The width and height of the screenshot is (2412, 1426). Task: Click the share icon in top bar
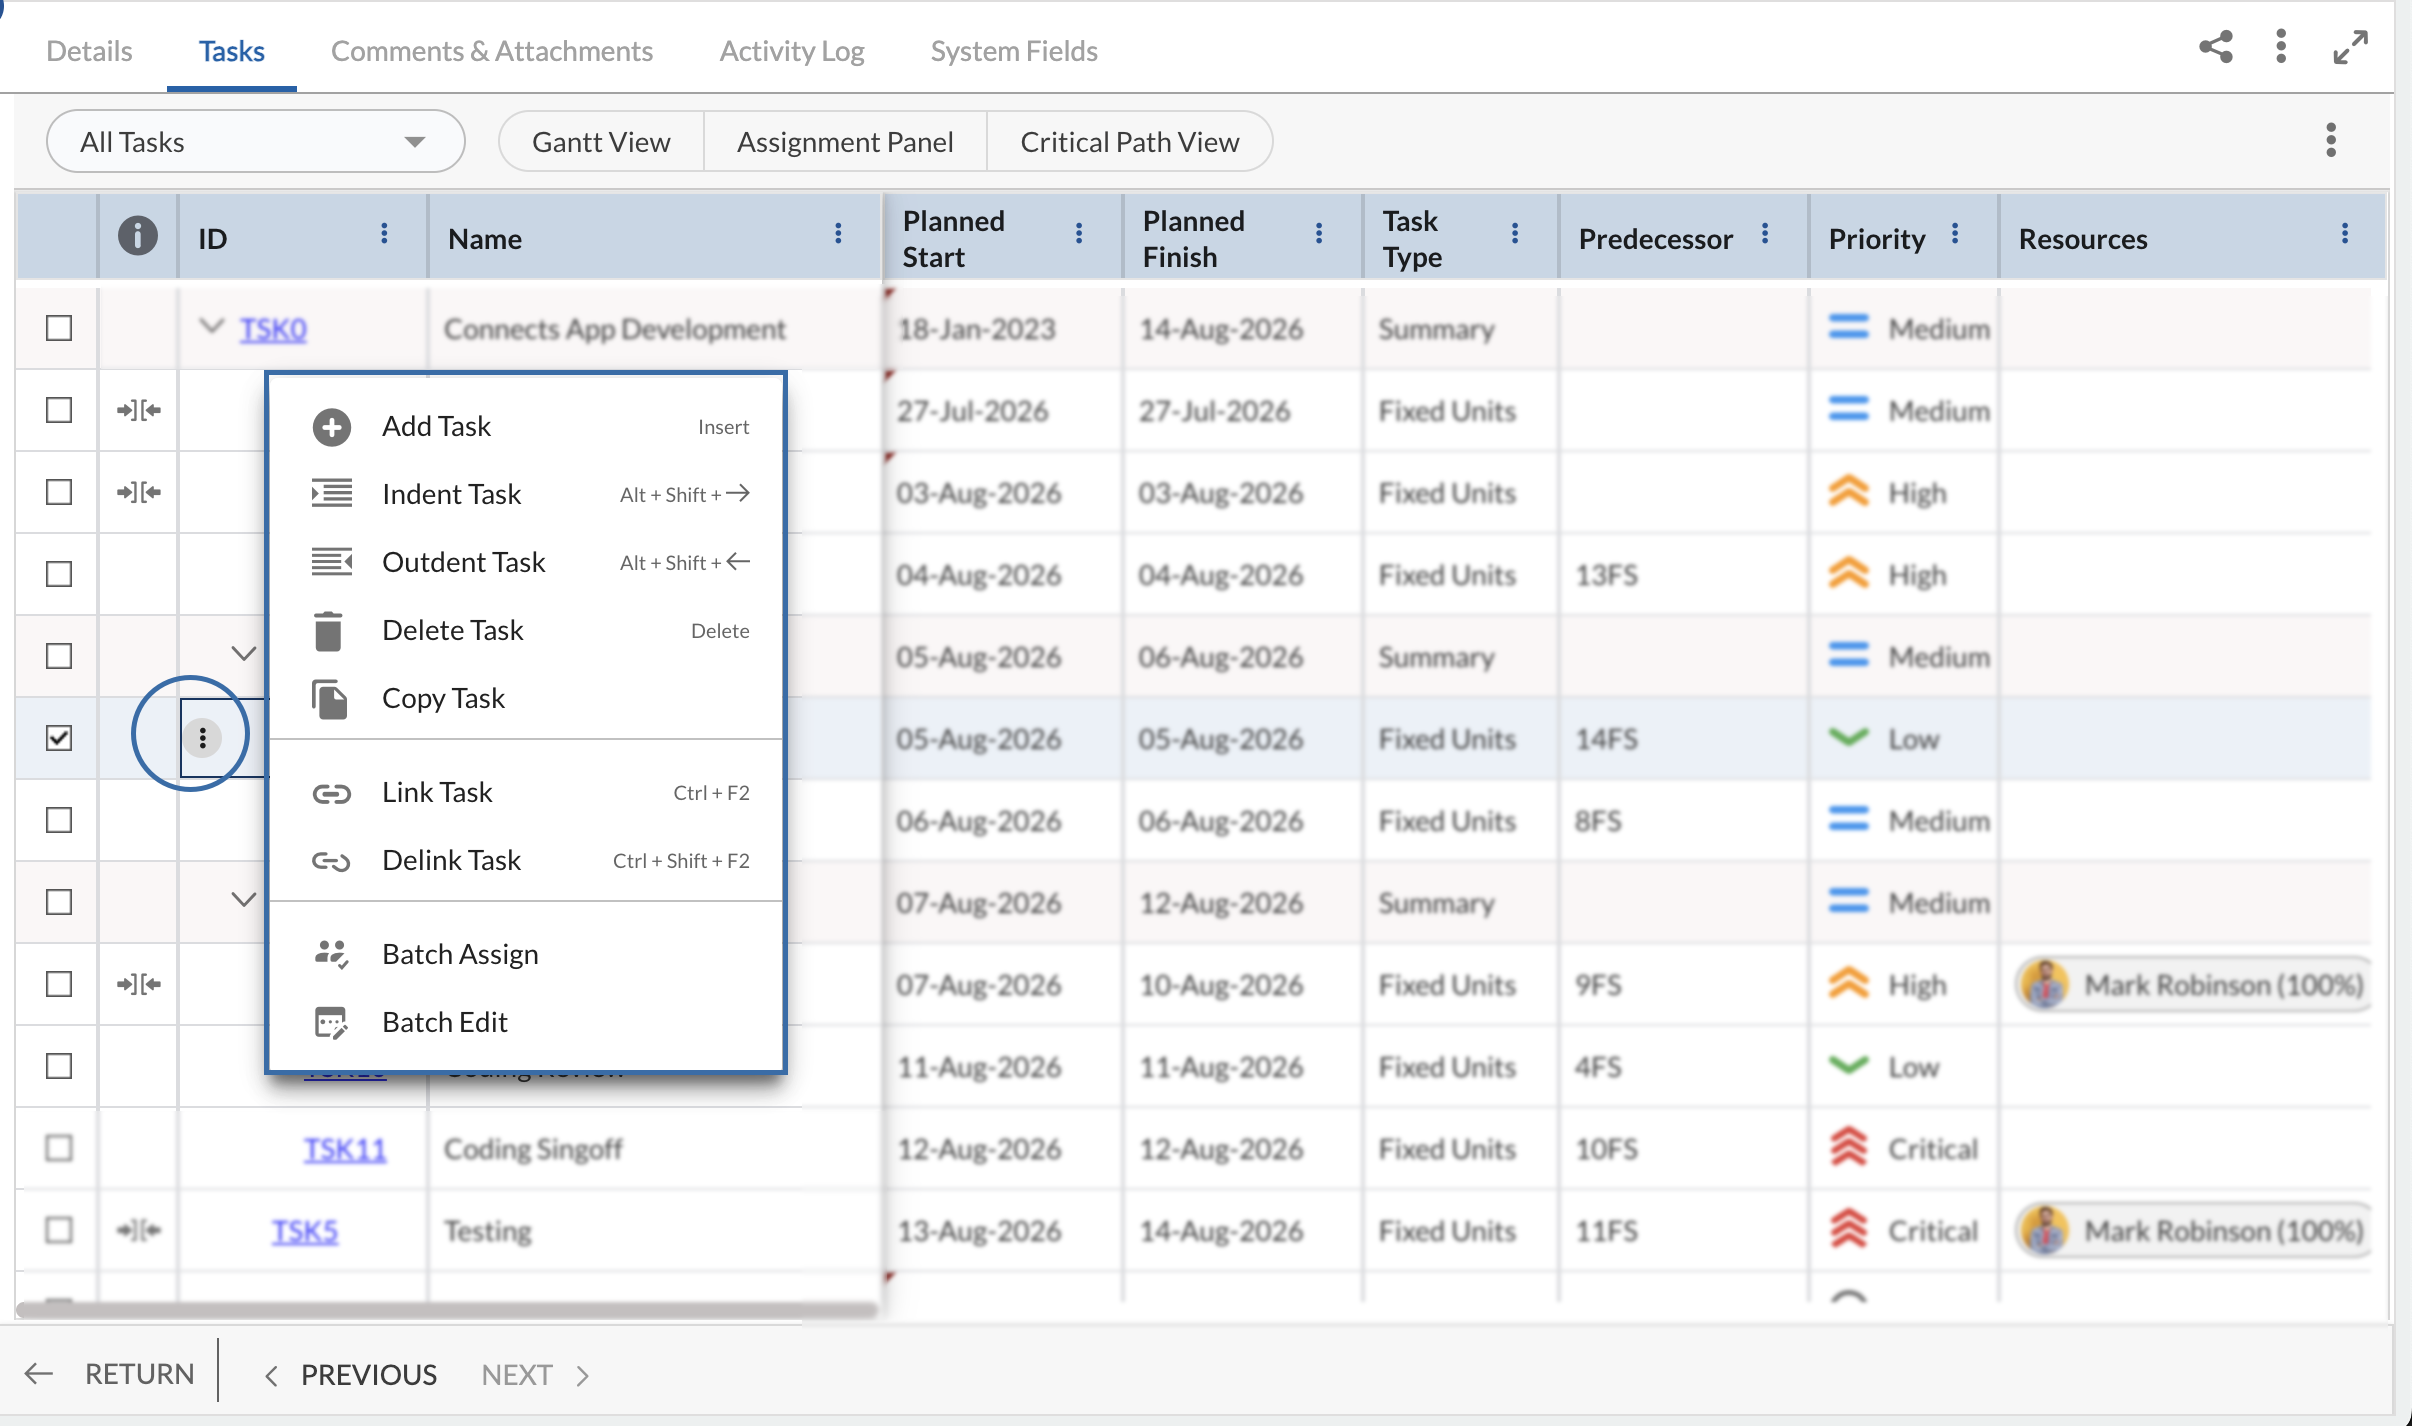tap(2215, 47)
